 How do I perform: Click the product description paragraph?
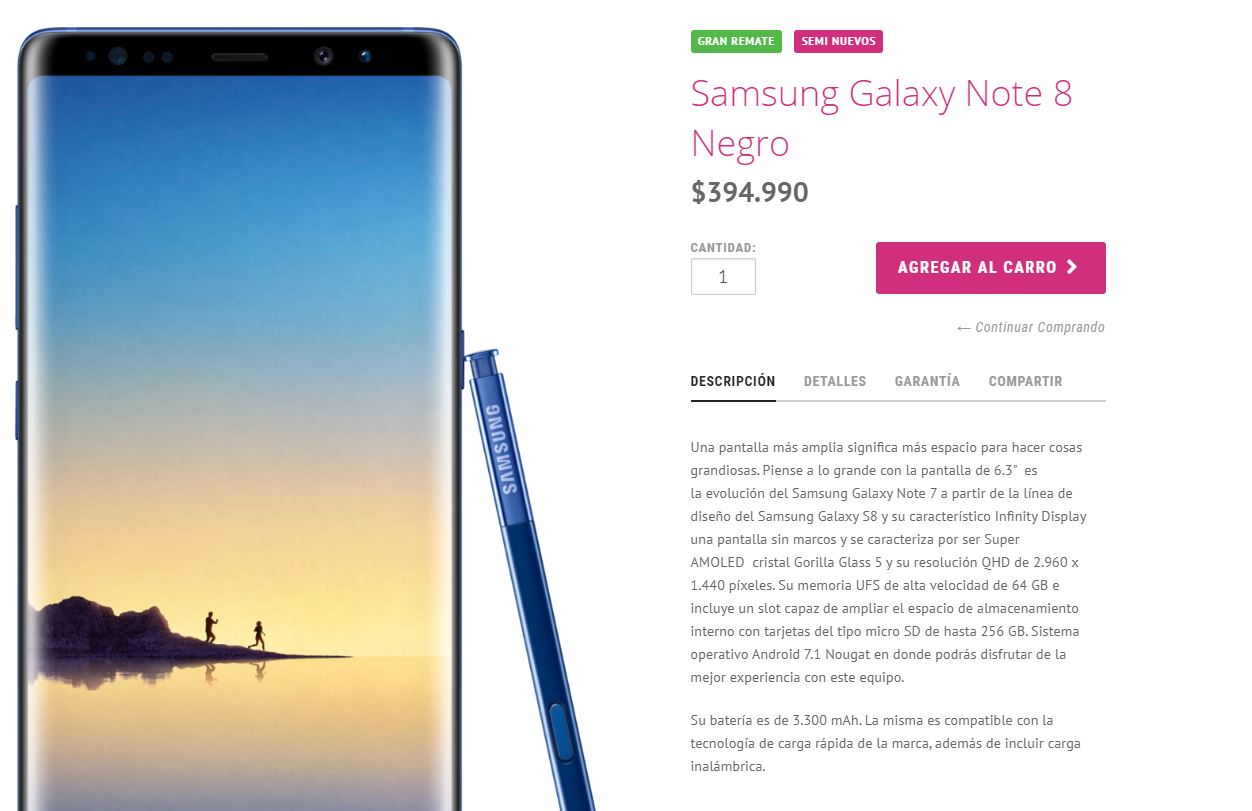[x=888, y=562]
